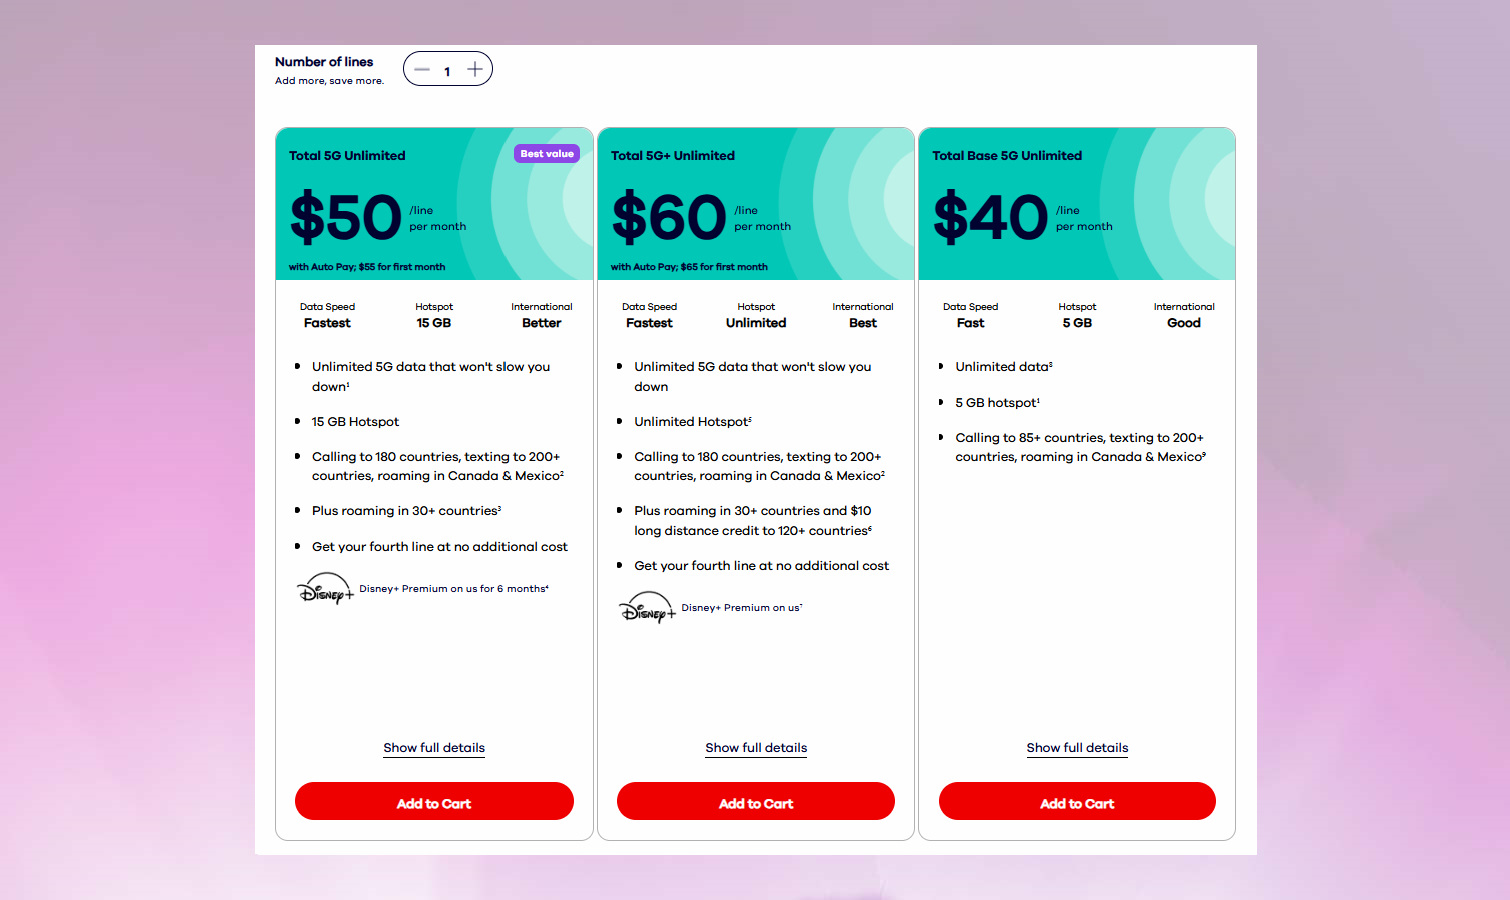Add the Total Base 5G Unlimited plan to cart

(x=1077, y=801)
